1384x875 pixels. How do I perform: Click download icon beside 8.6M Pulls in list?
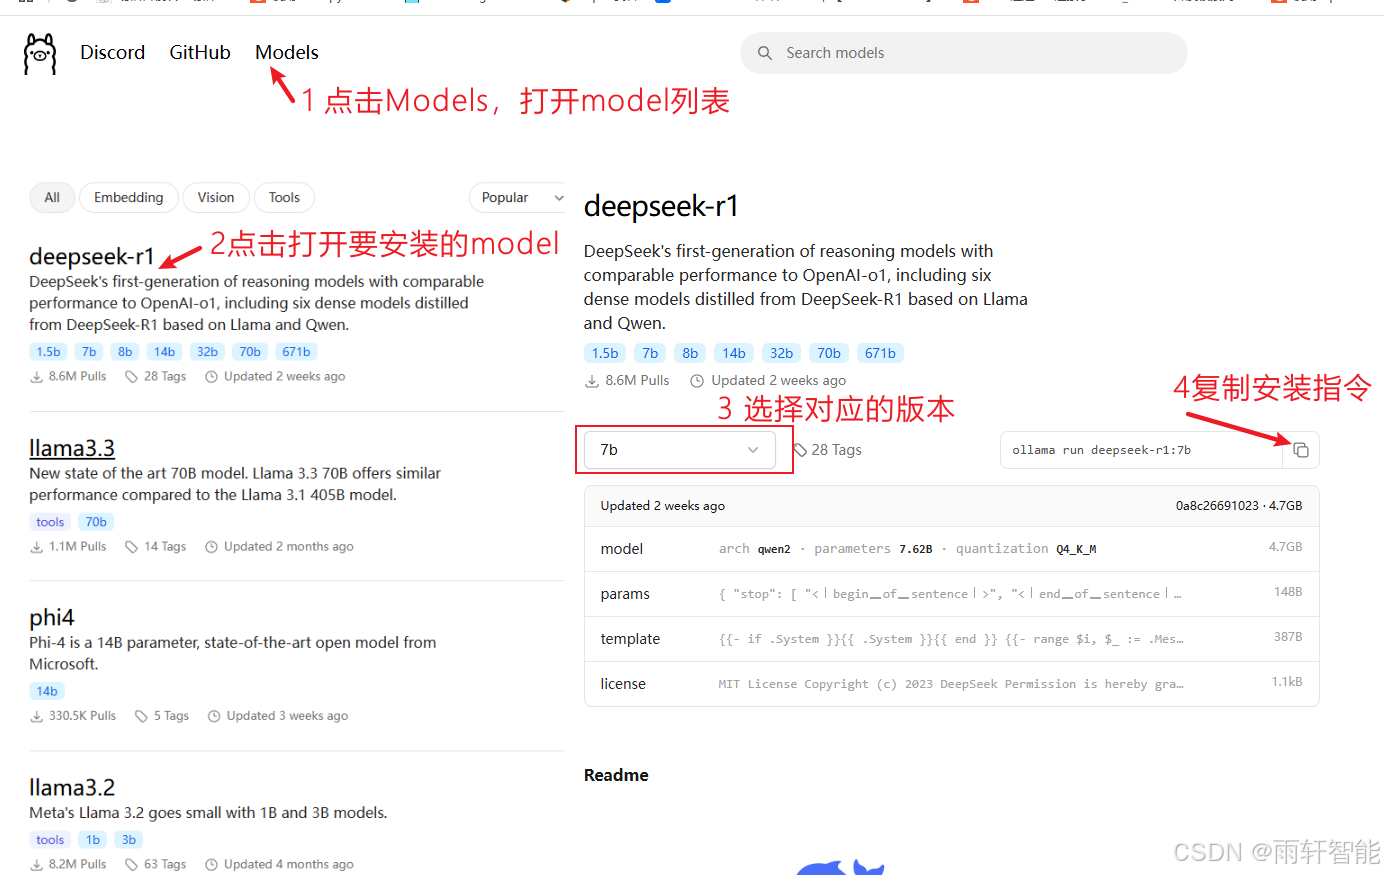tap(37, 377)
